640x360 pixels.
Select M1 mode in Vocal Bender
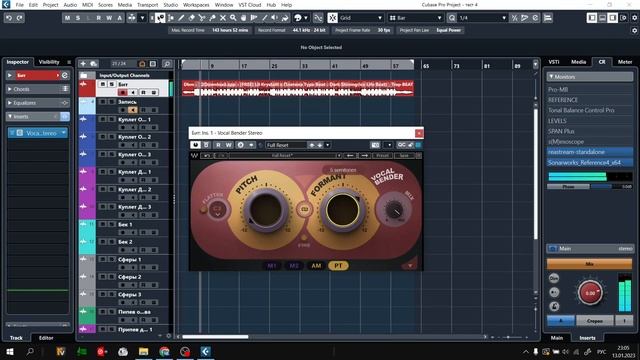point(272,266)
